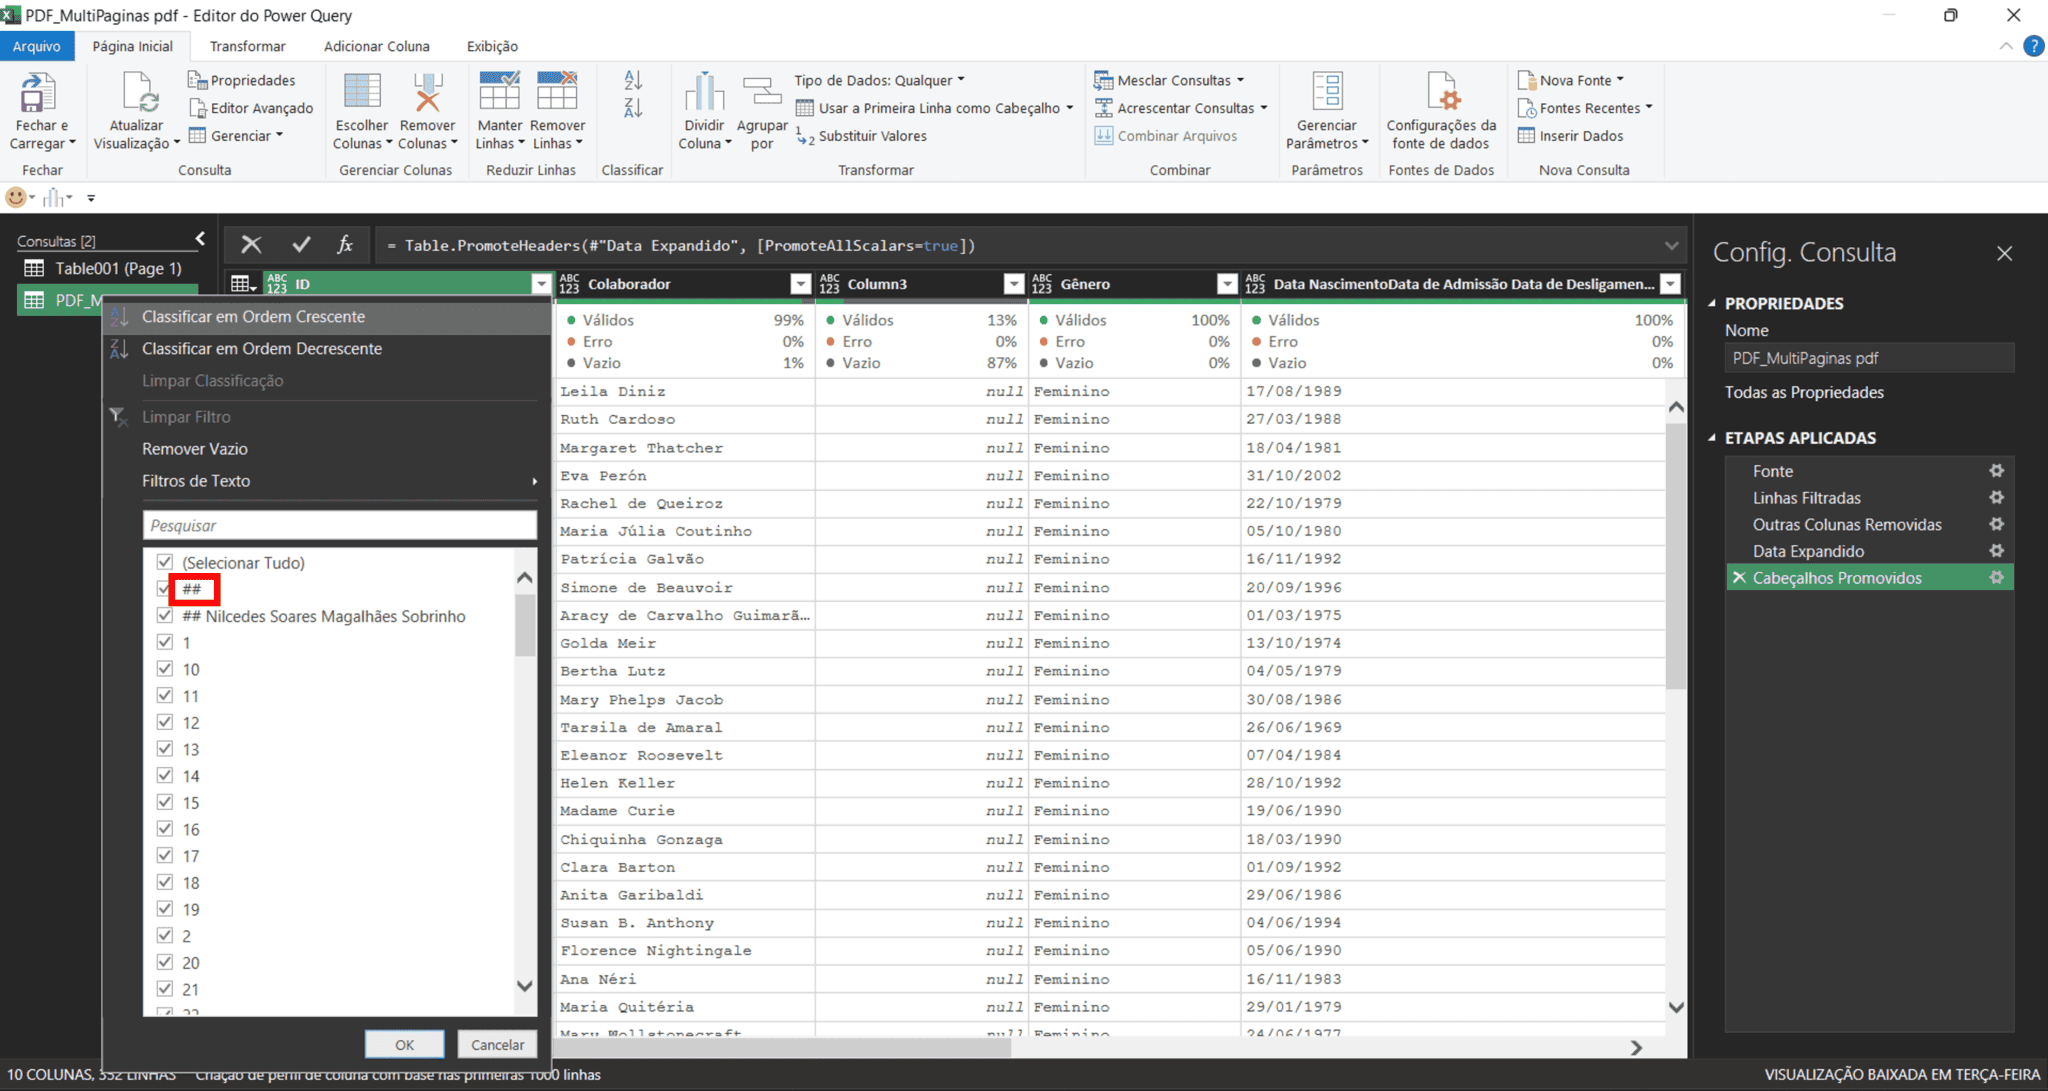Switch to the Transformar ribbon tab

click(x=247, y=46)
